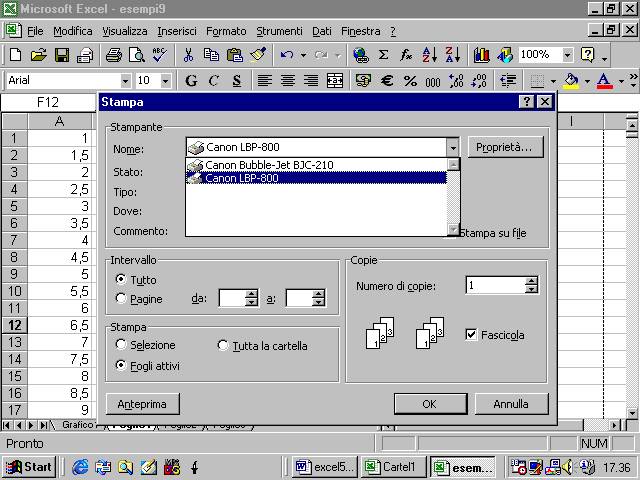Save the workbook with the floppy disk icon
Screen dimensions: 640x480
62,55
